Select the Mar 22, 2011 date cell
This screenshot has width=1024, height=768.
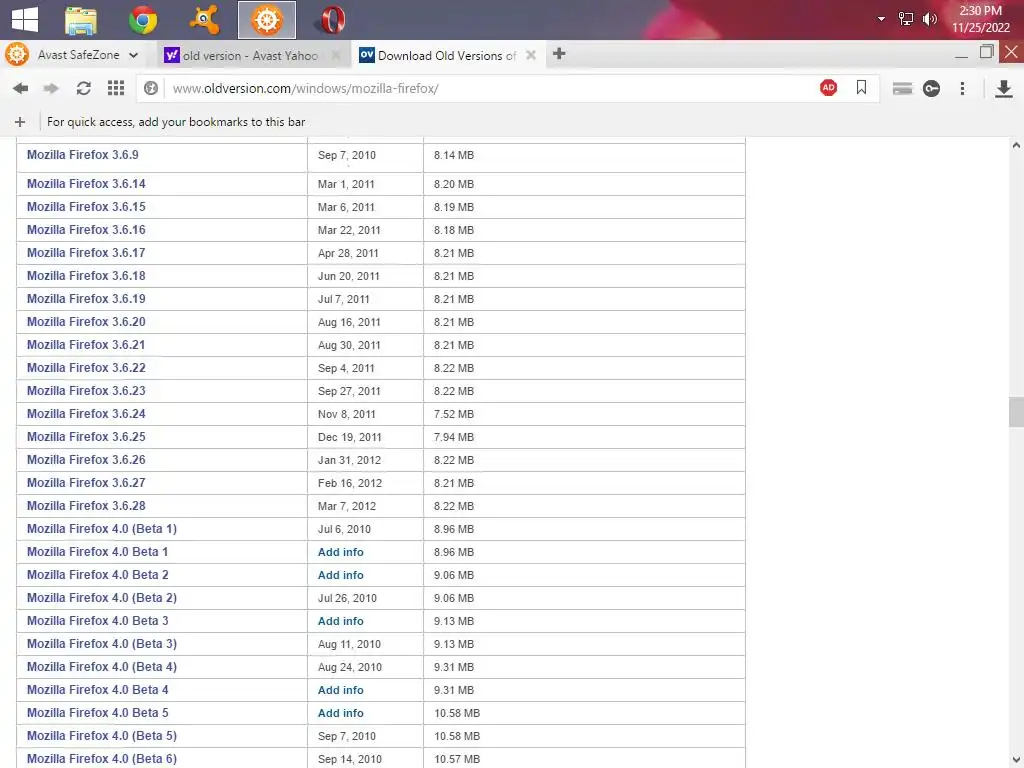click(x=365, y=230)
